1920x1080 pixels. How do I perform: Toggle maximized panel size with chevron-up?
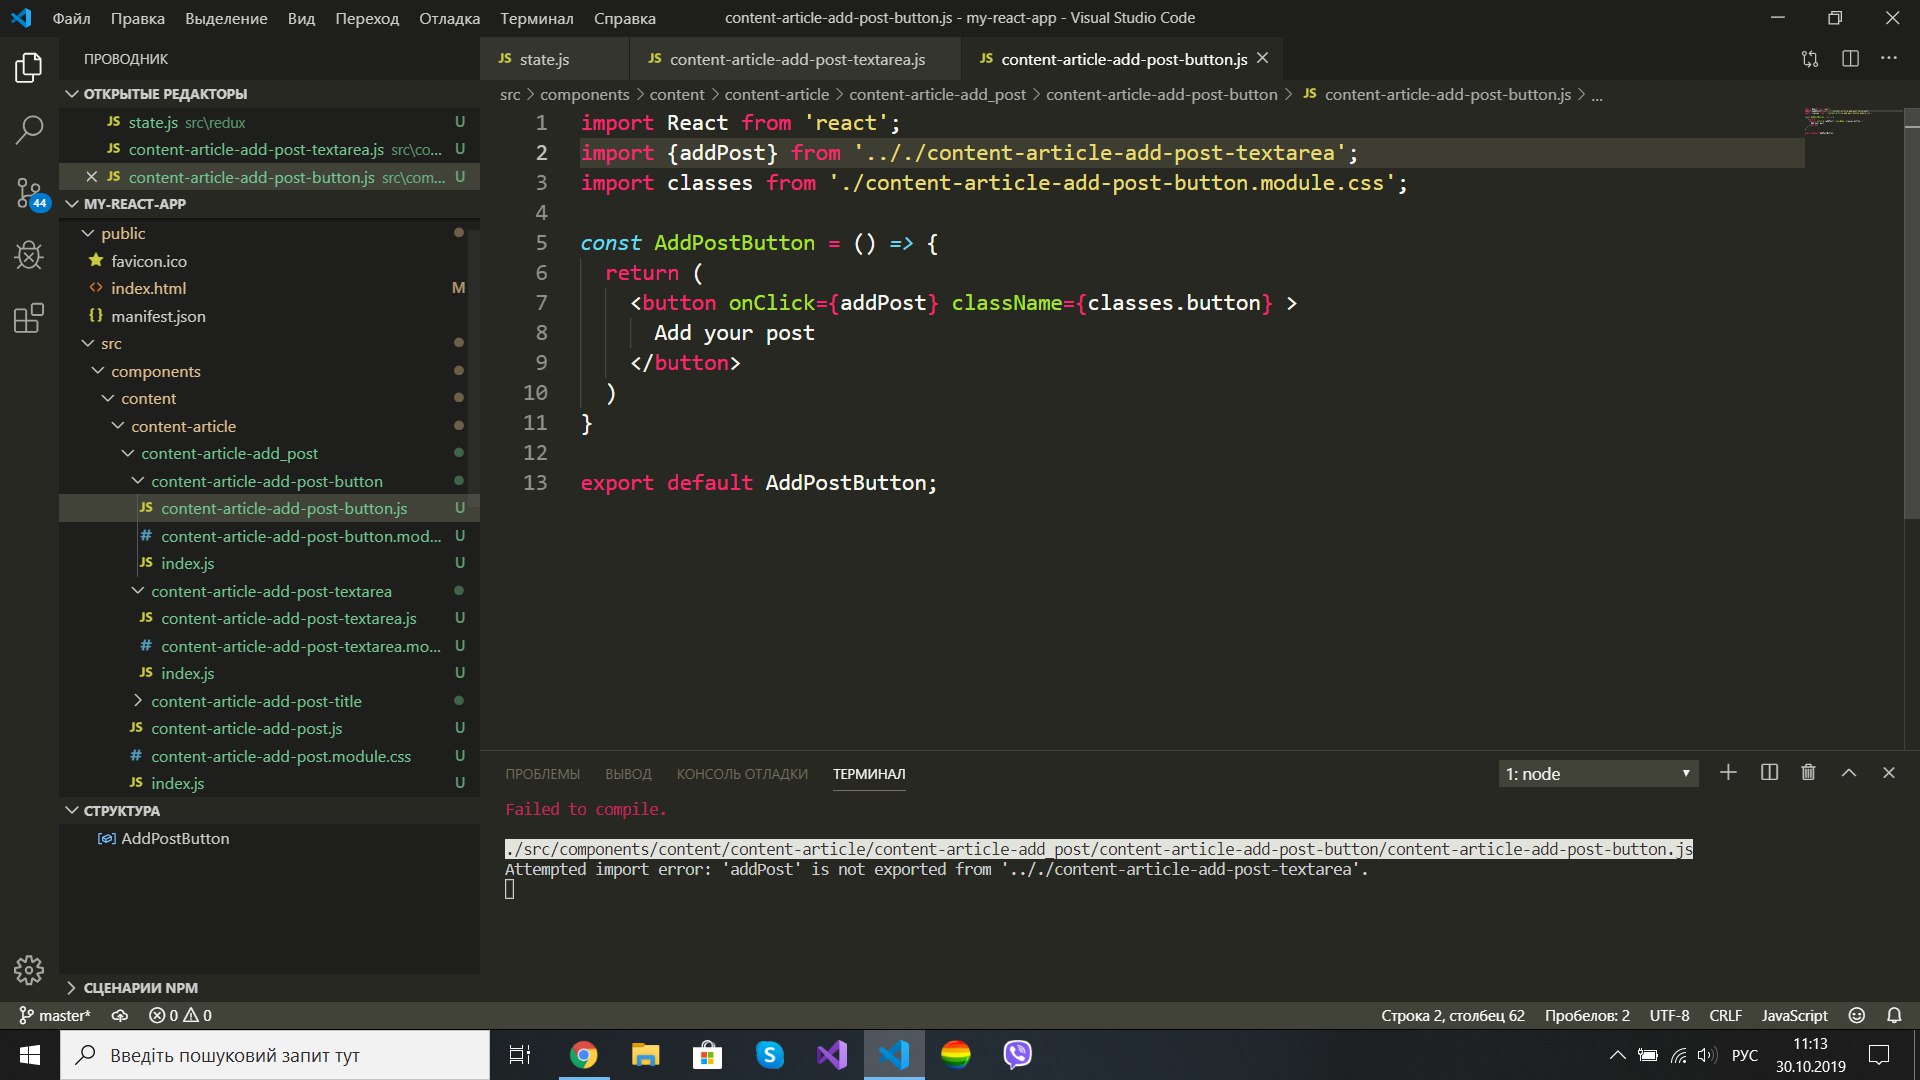(1849, 773)
